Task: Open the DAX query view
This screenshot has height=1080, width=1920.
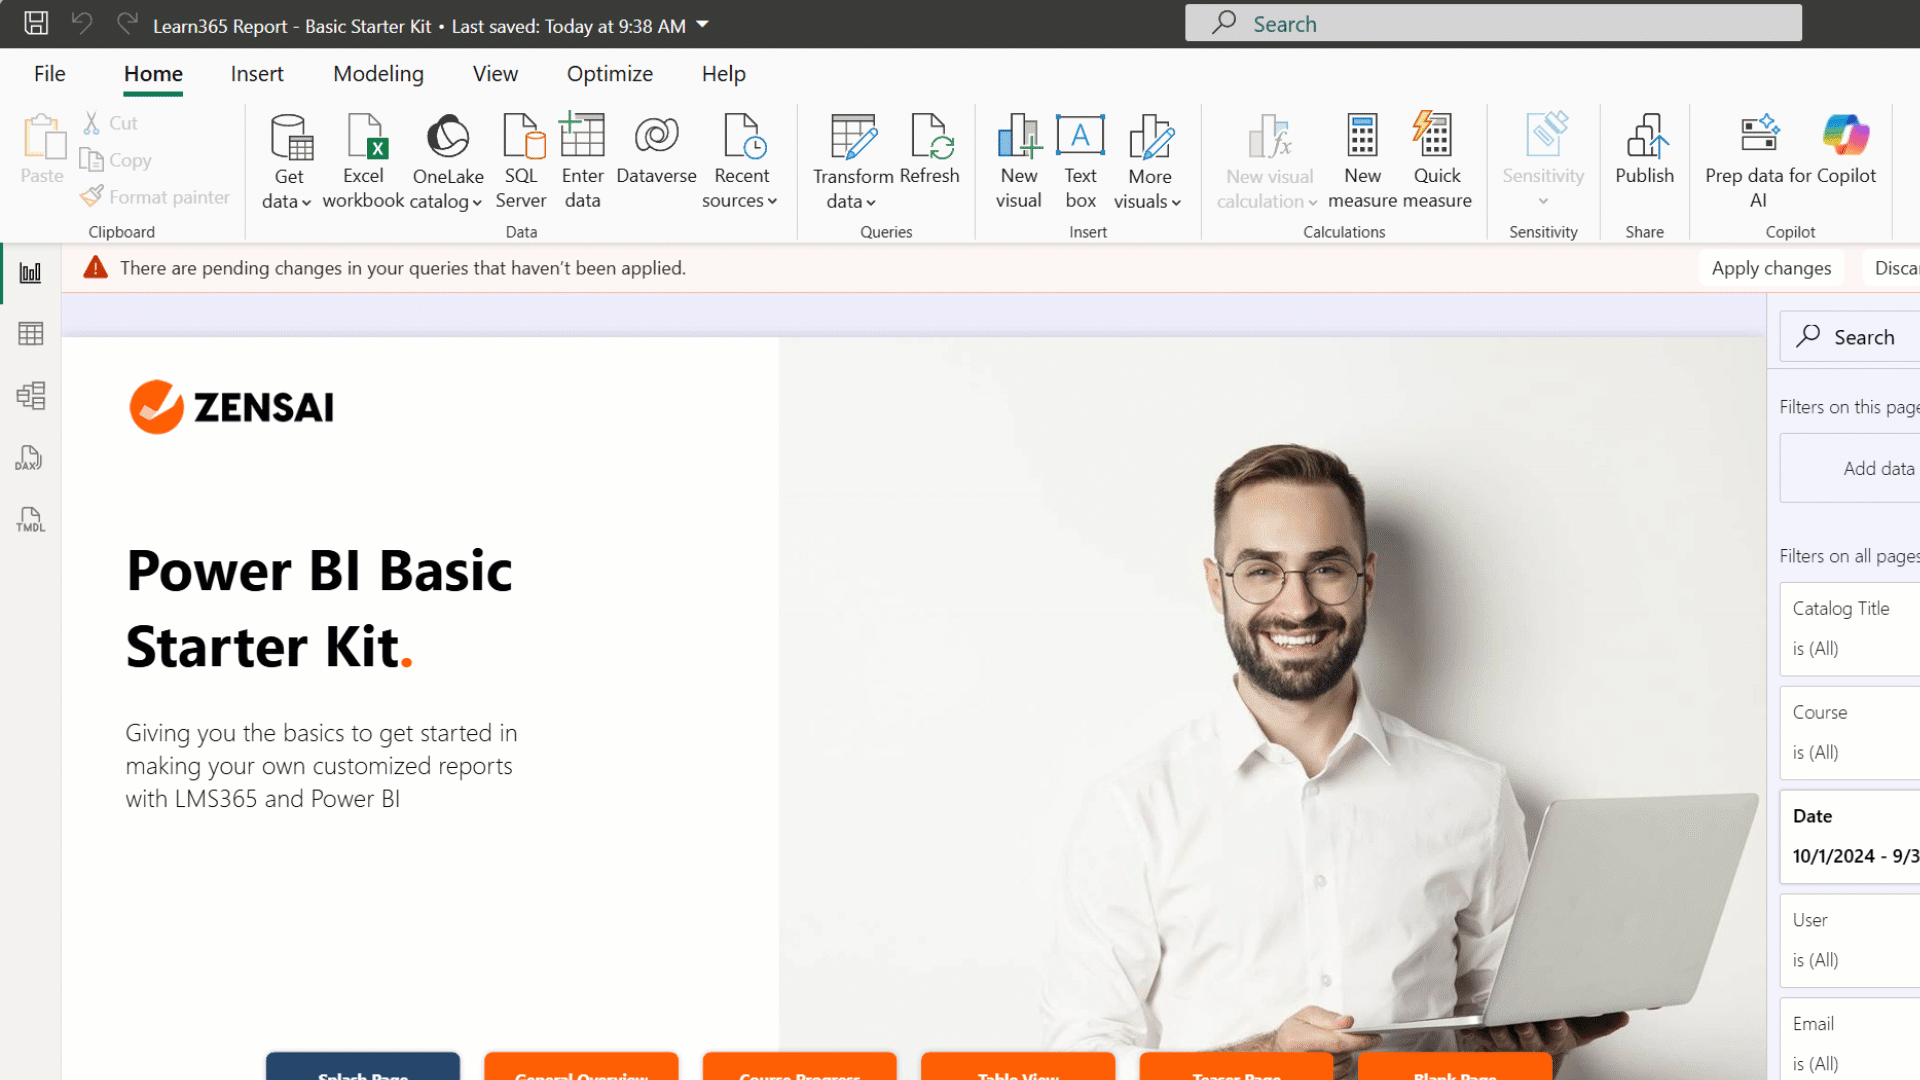Action: (x=30, y=458)
